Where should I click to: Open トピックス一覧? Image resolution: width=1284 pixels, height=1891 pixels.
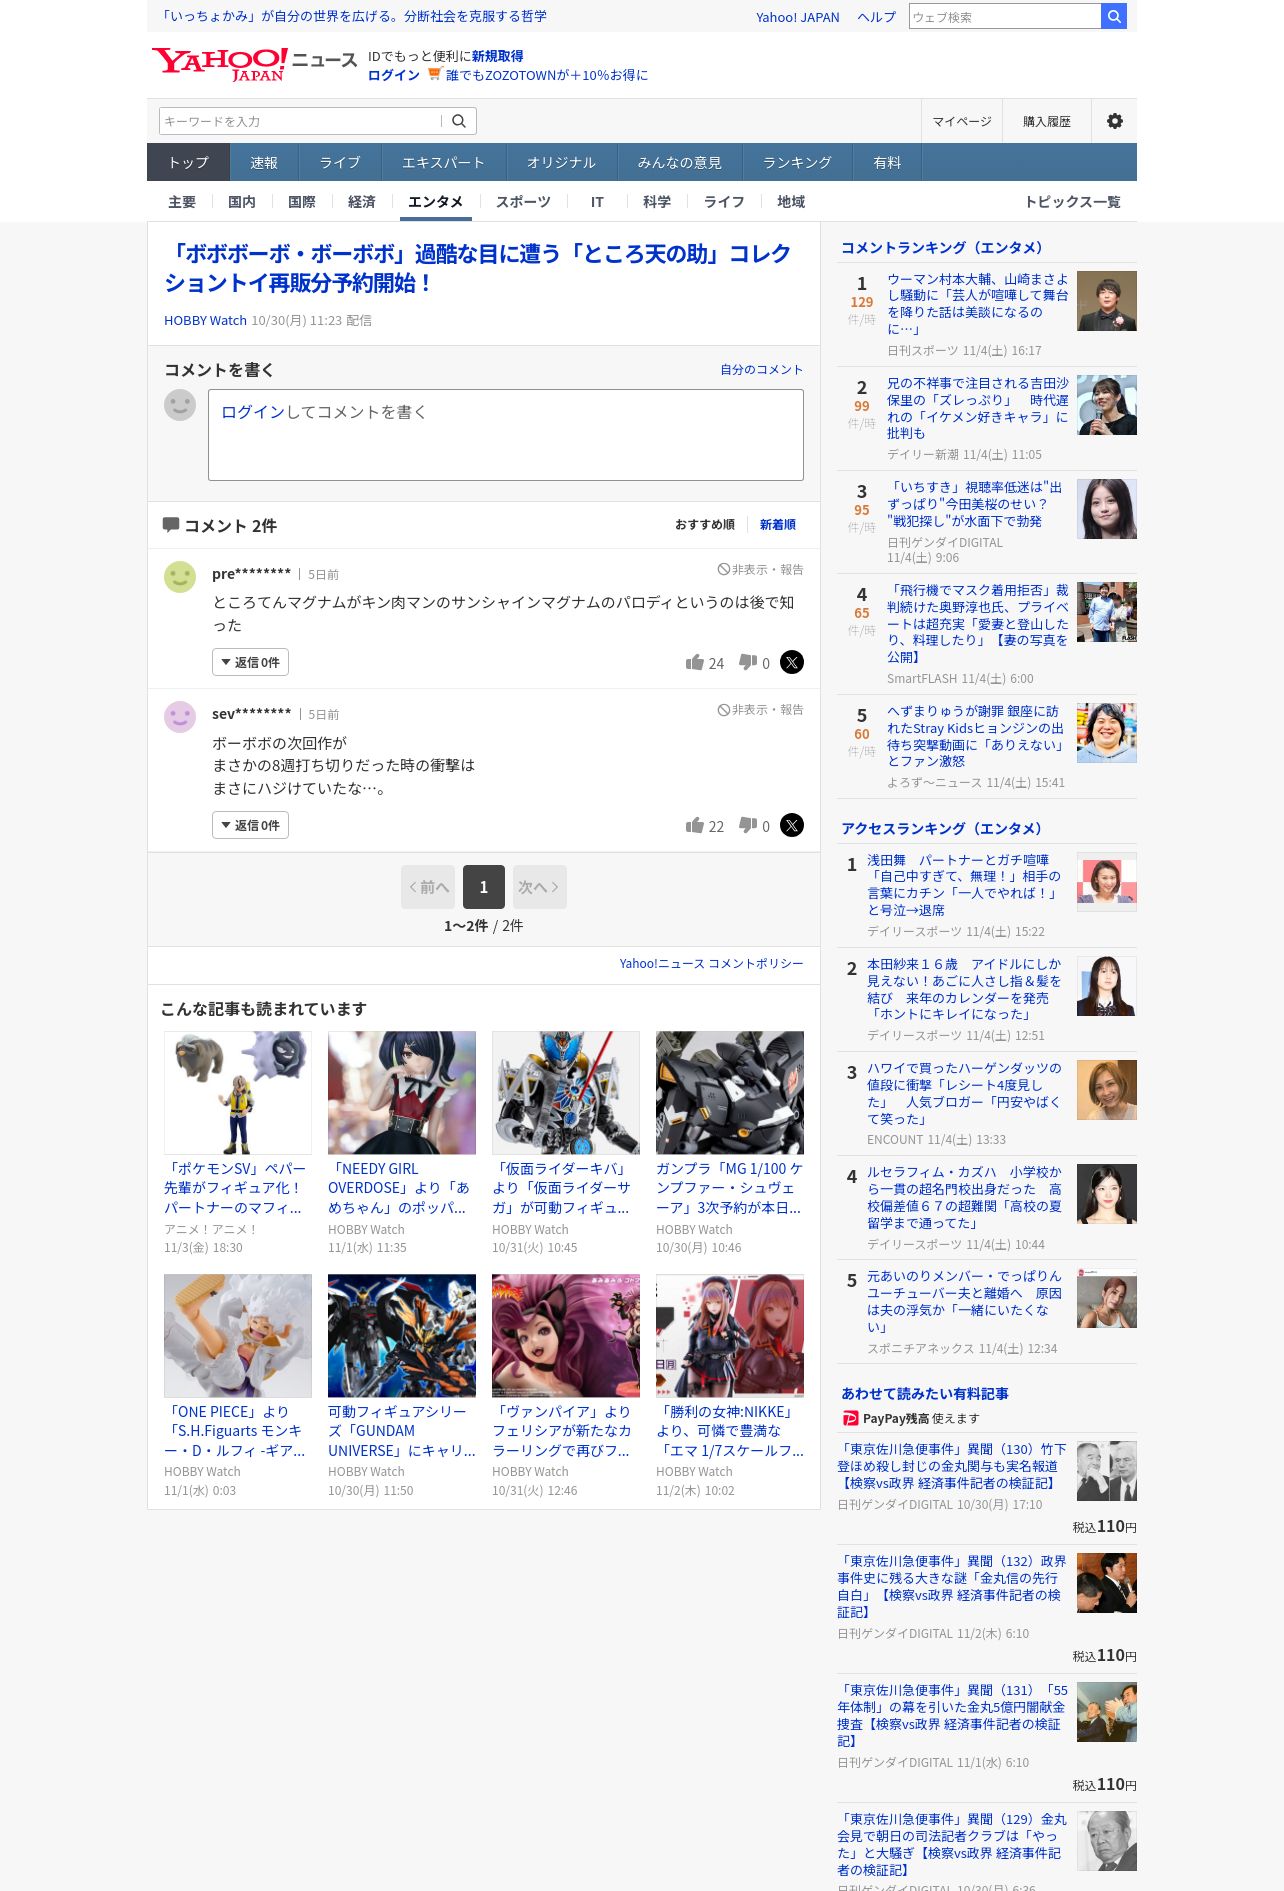coord(1072,202)
